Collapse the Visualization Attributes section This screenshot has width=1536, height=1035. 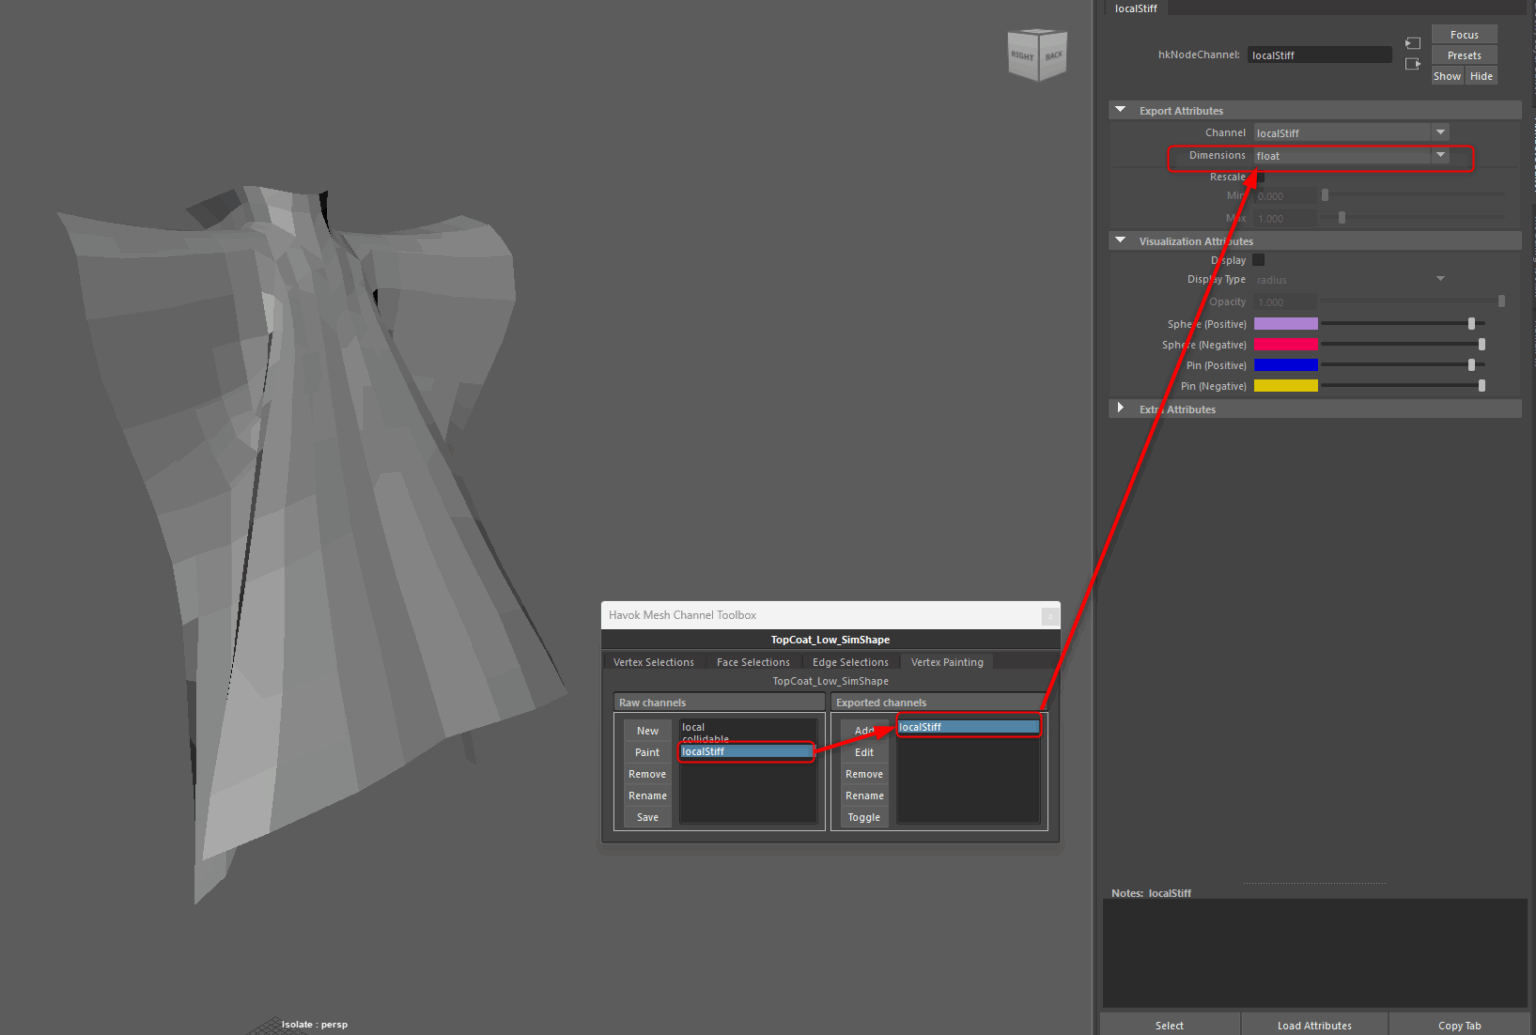click(x=1120, y=241)
